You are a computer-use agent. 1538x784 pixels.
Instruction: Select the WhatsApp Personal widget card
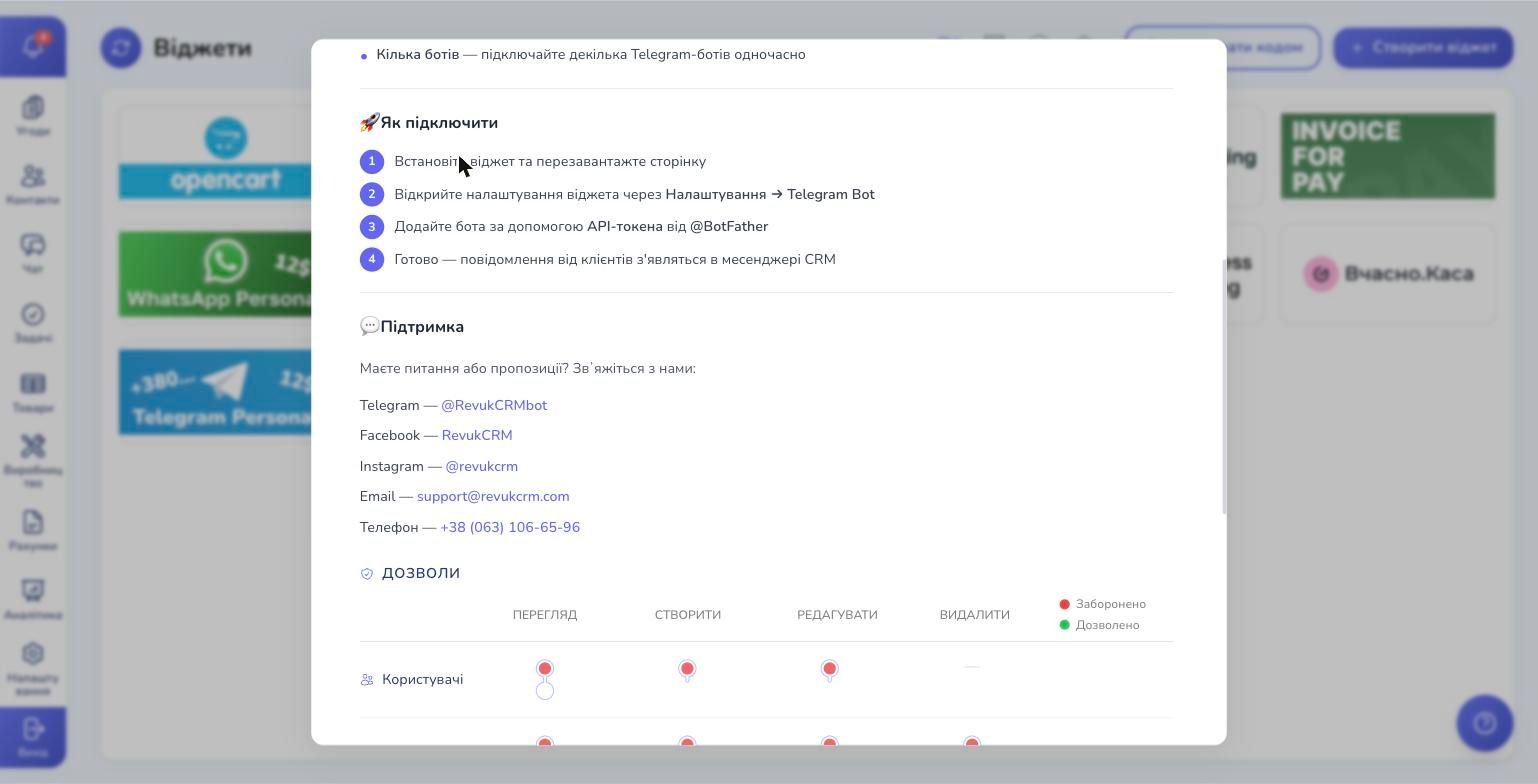pyautogui.click(x=216, y=274)
